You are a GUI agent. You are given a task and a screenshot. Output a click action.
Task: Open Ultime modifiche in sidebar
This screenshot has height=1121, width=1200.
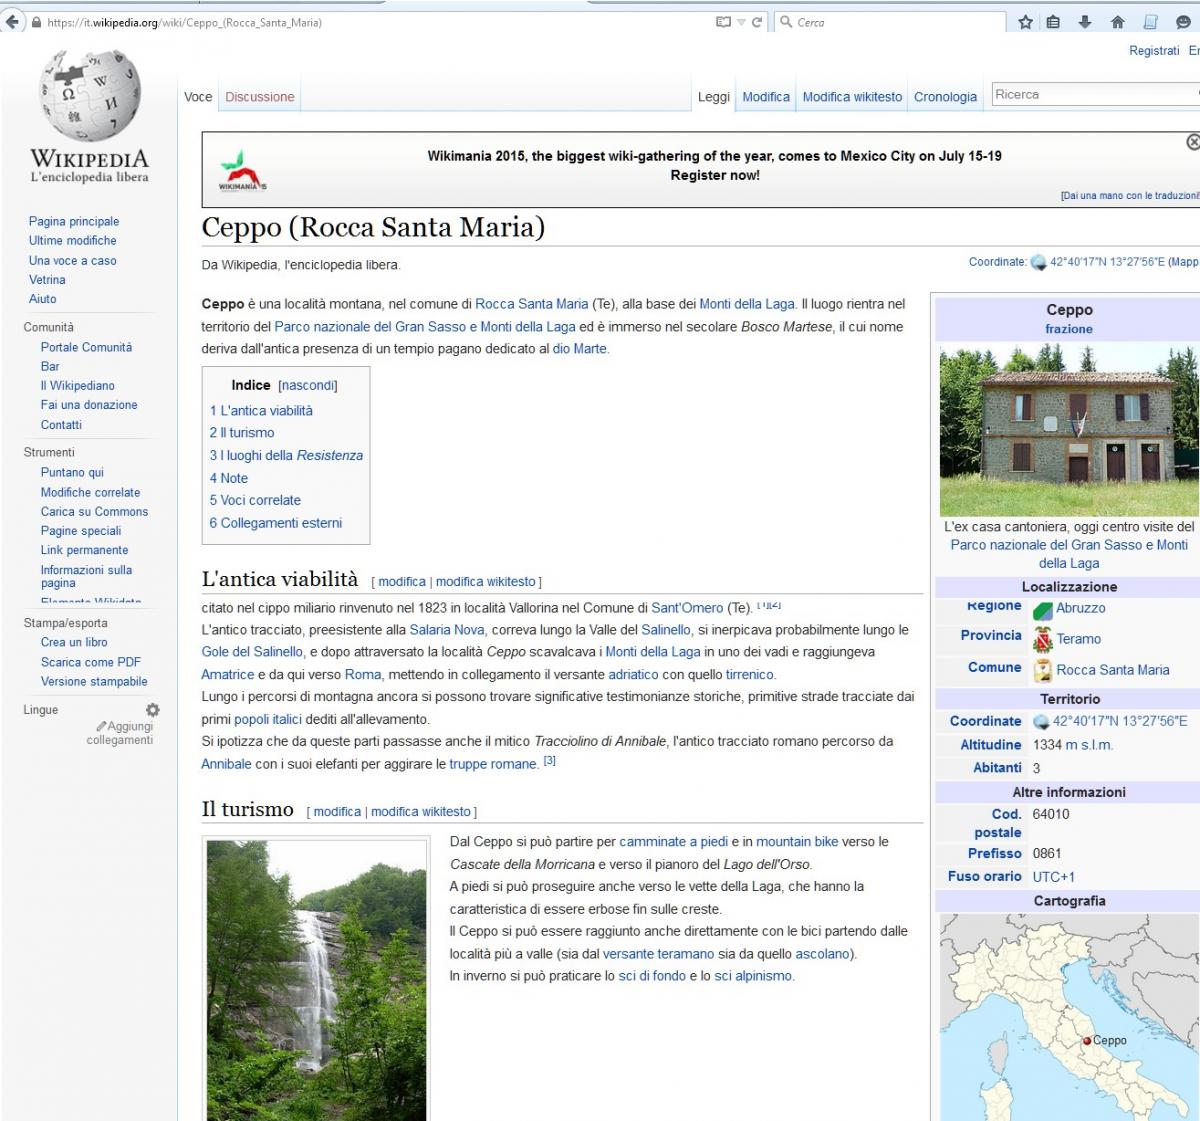[x=73, y=241]
